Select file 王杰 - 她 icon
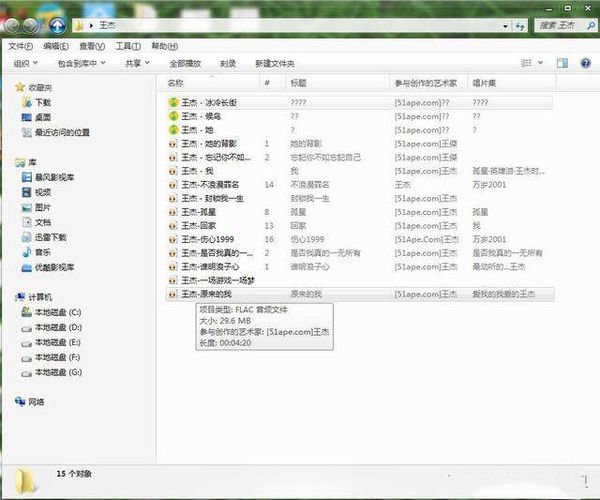Viewport: 600px width, 500px height. (x=174, y=130)
